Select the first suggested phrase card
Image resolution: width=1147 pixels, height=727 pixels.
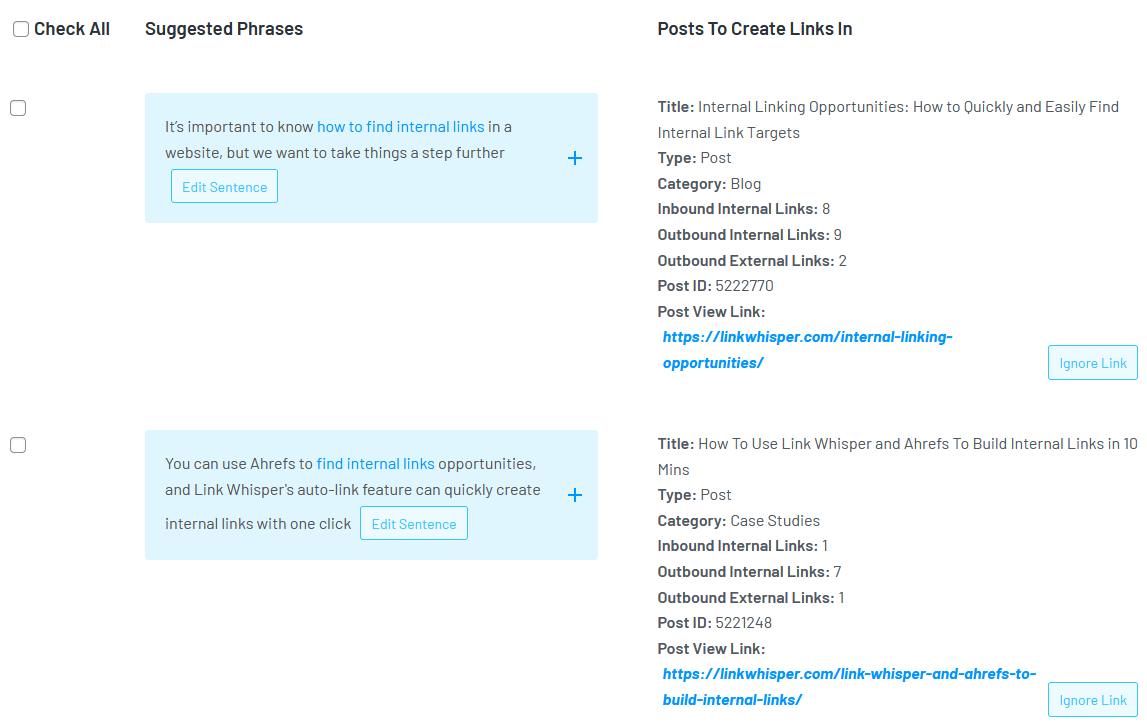pyautogui.click(x=371, y=157)
